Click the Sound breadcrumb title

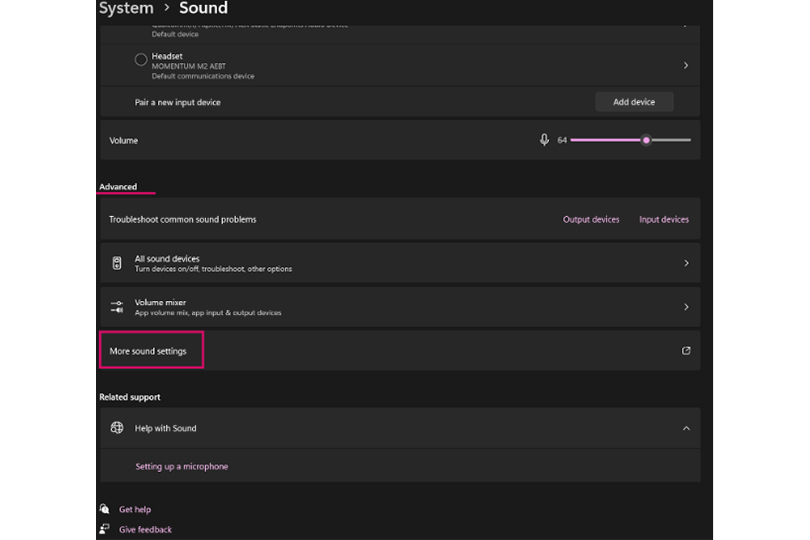tap(203, 9)
